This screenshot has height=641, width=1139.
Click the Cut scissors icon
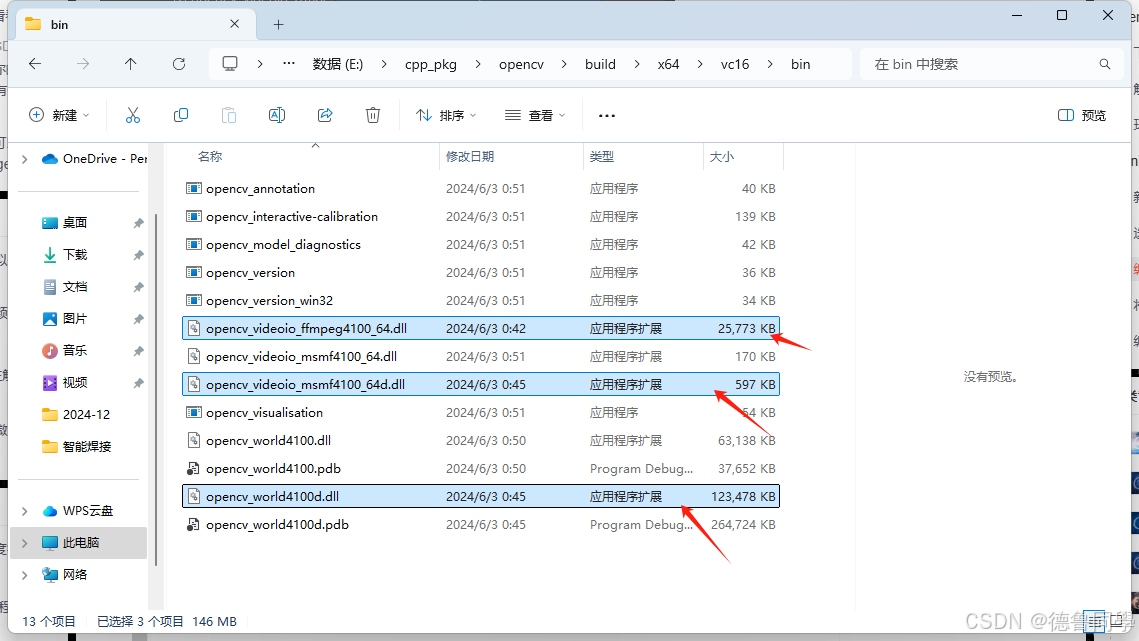point(133,114)
